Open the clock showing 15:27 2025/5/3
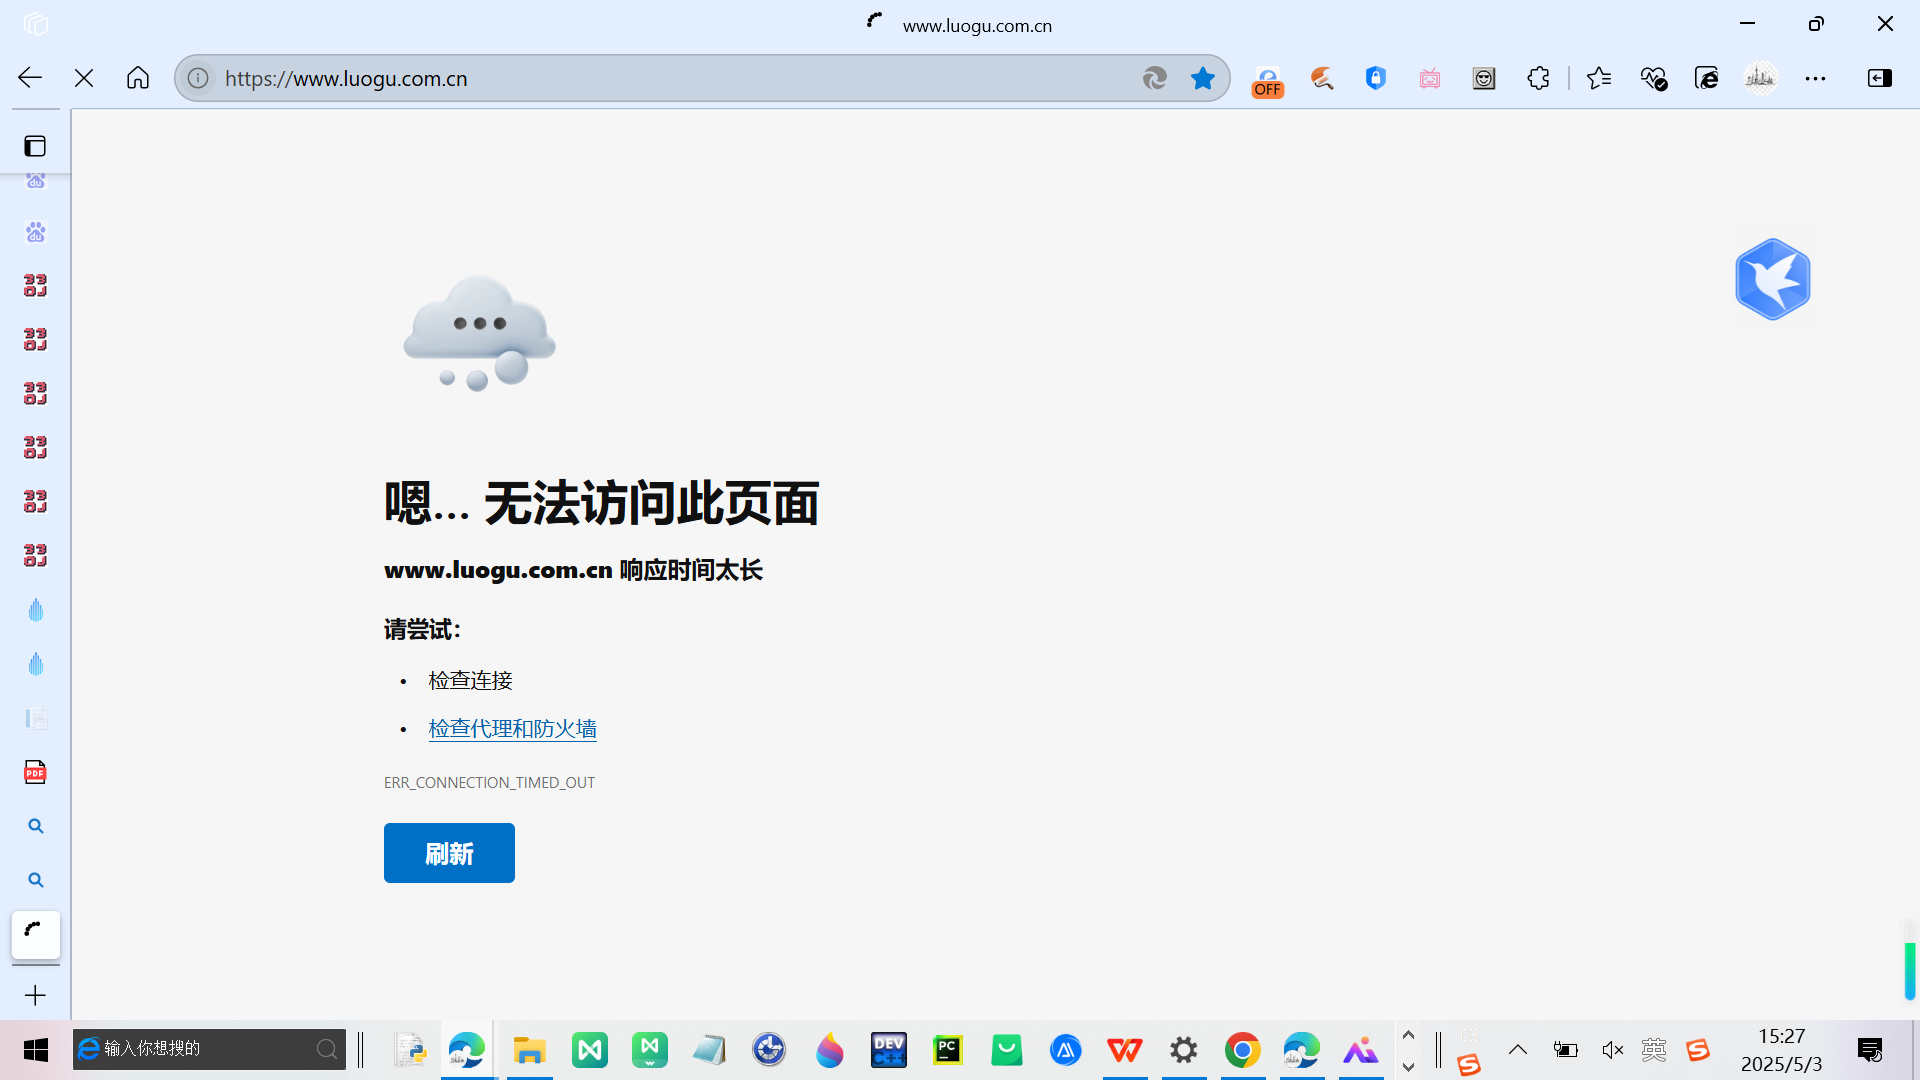Viewport: 1920px width, 1080px height. coord(1781,1050)
